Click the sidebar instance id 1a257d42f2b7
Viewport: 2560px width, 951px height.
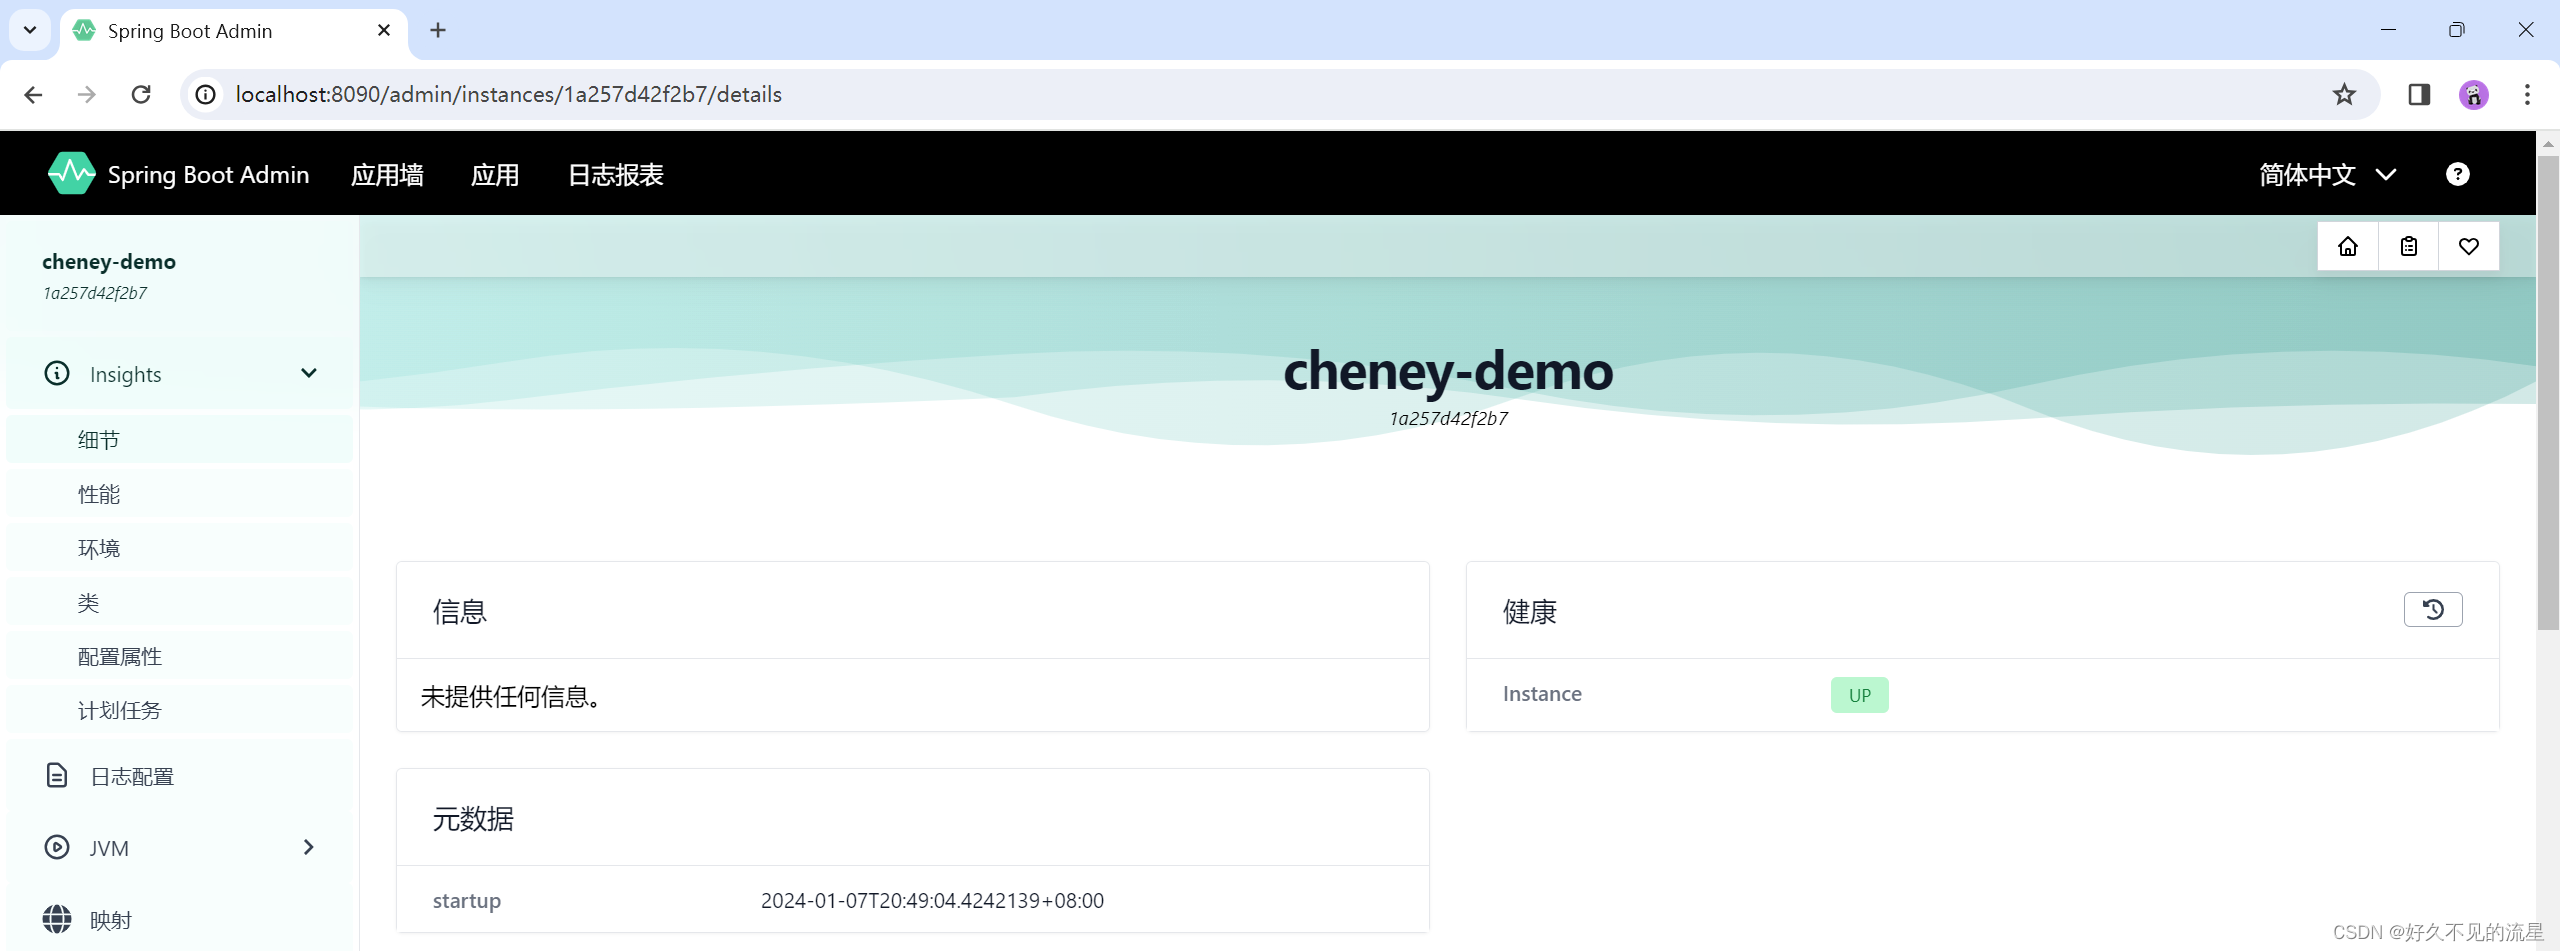pos(95,293)
